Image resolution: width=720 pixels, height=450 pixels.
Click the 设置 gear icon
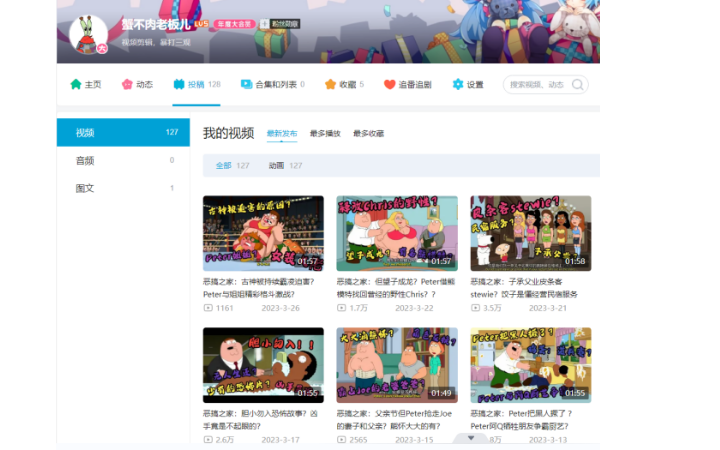pyautogui.click(x=458, y=84)
